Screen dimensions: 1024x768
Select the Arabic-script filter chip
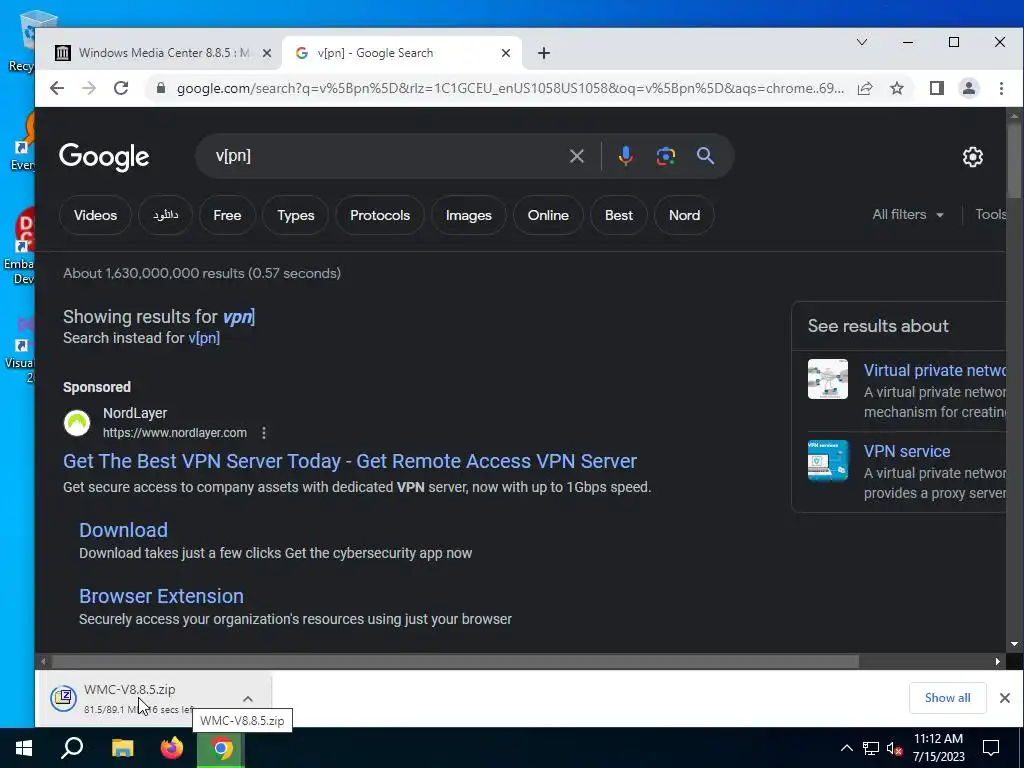(x=165, y=216)
